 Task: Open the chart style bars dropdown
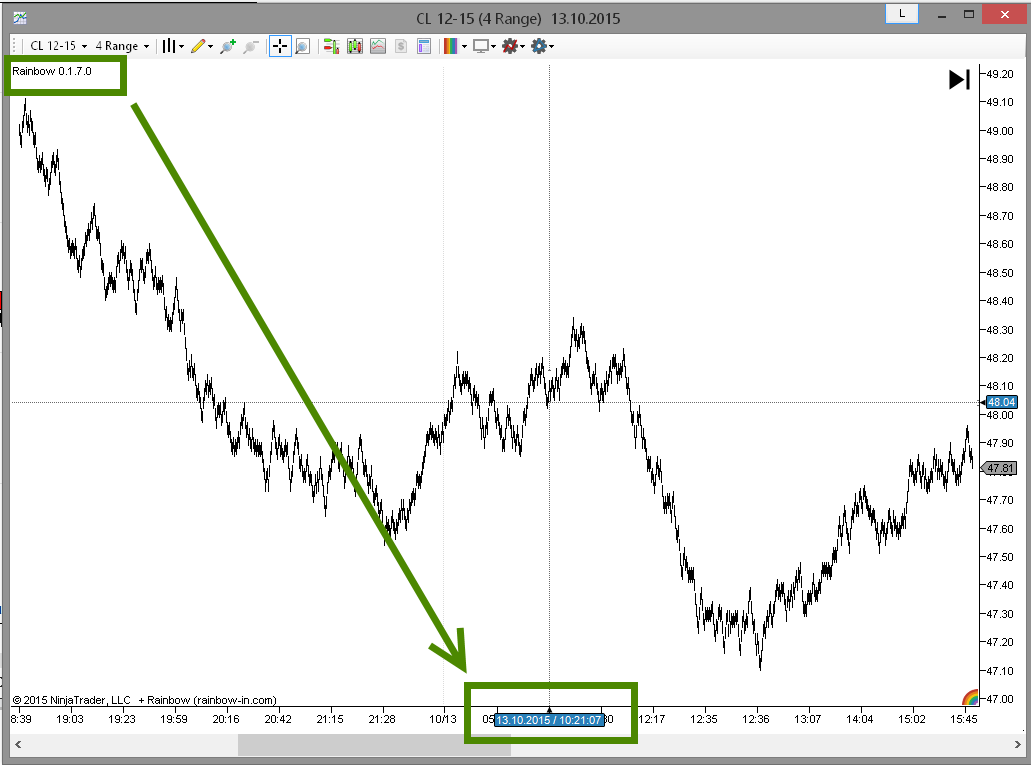click(x=173, y=46)
